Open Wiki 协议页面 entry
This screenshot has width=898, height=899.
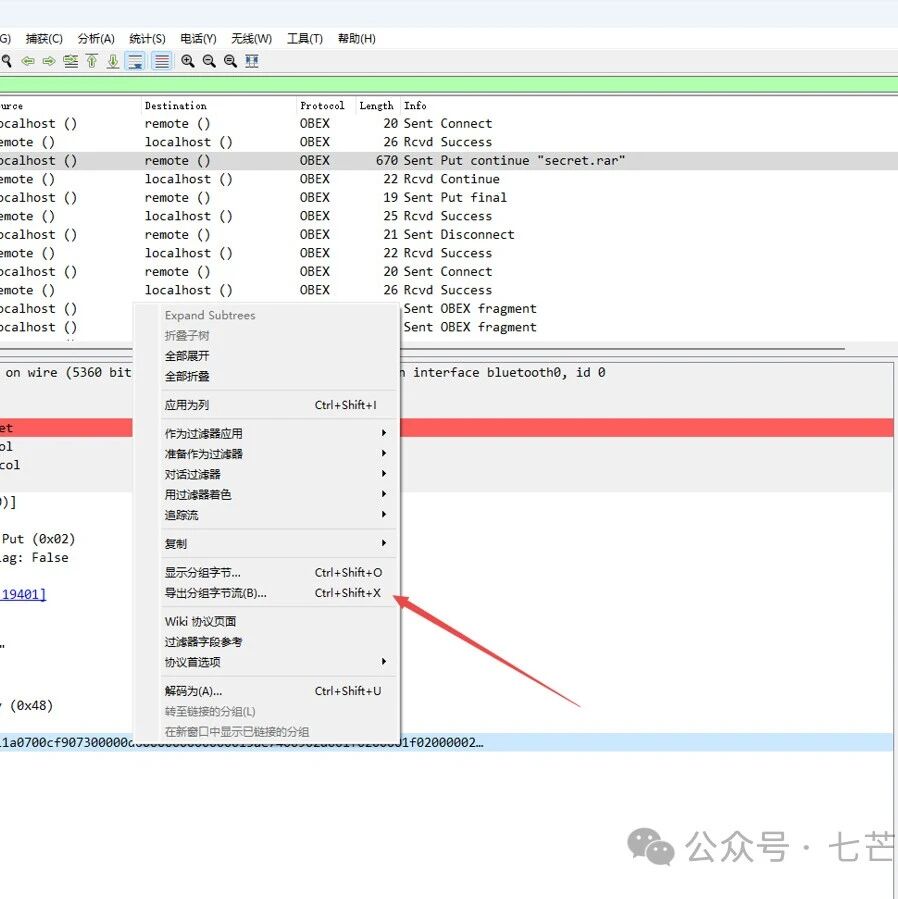tap(266, 622)
